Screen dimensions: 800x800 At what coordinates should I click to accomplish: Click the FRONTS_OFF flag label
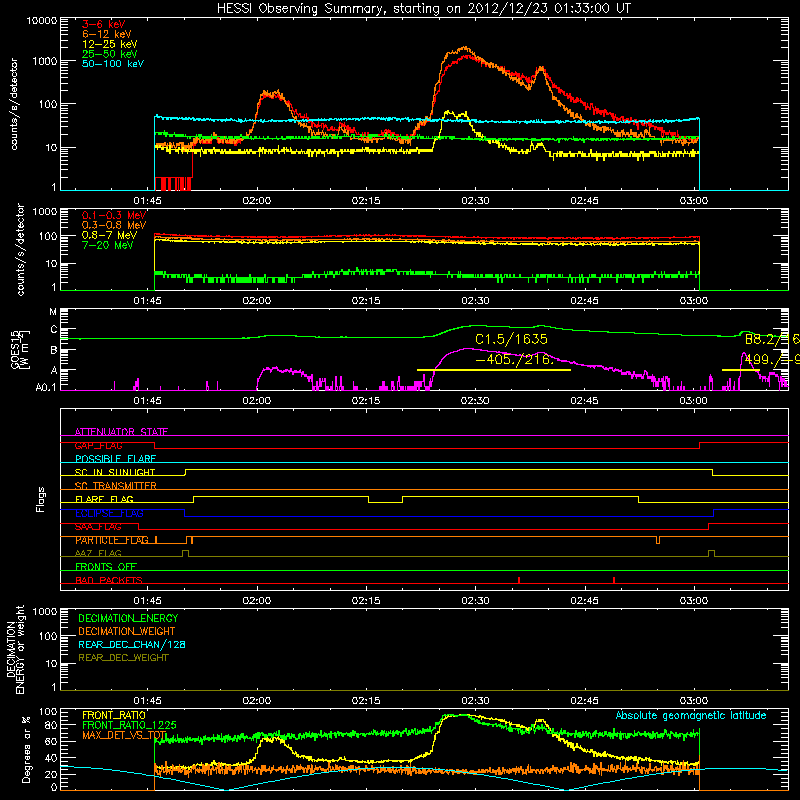(106, 567)
